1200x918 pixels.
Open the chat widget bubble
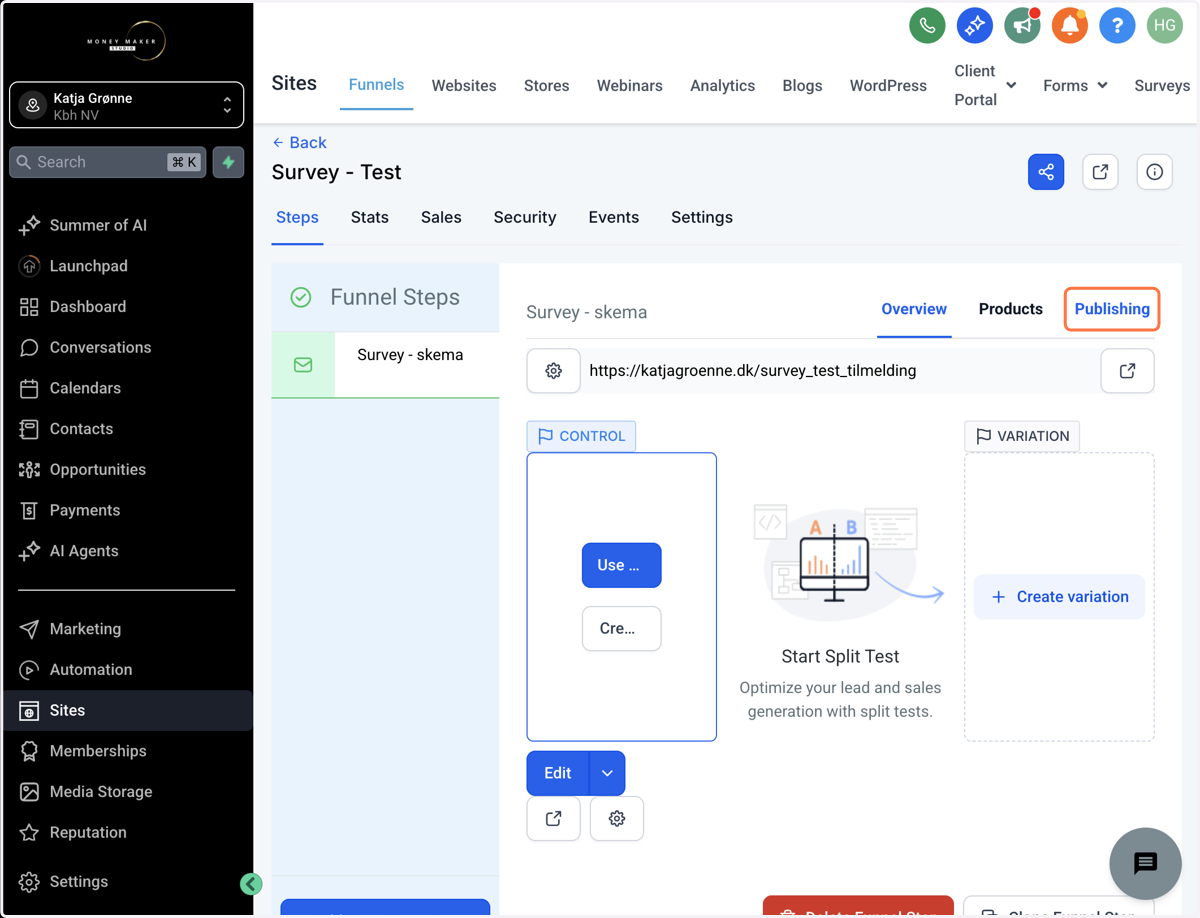[1145, 863]
